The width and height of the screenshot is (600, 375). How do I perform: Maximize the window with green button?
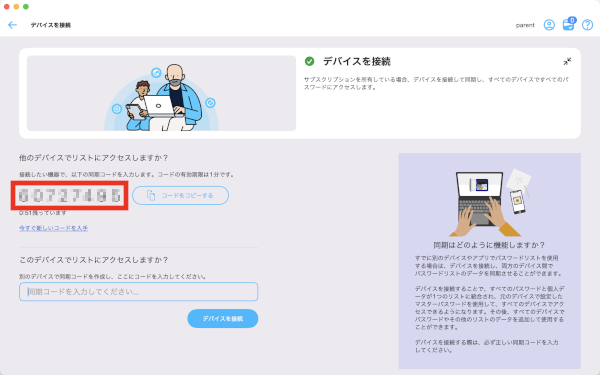point(26,7)
